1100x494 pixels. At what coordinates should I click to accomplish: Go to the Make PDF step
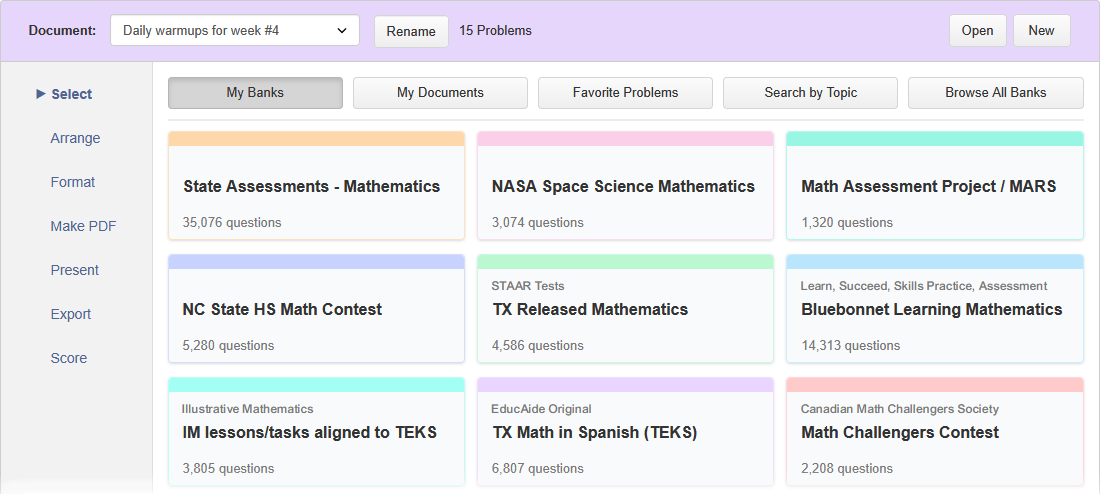(83, 226)
